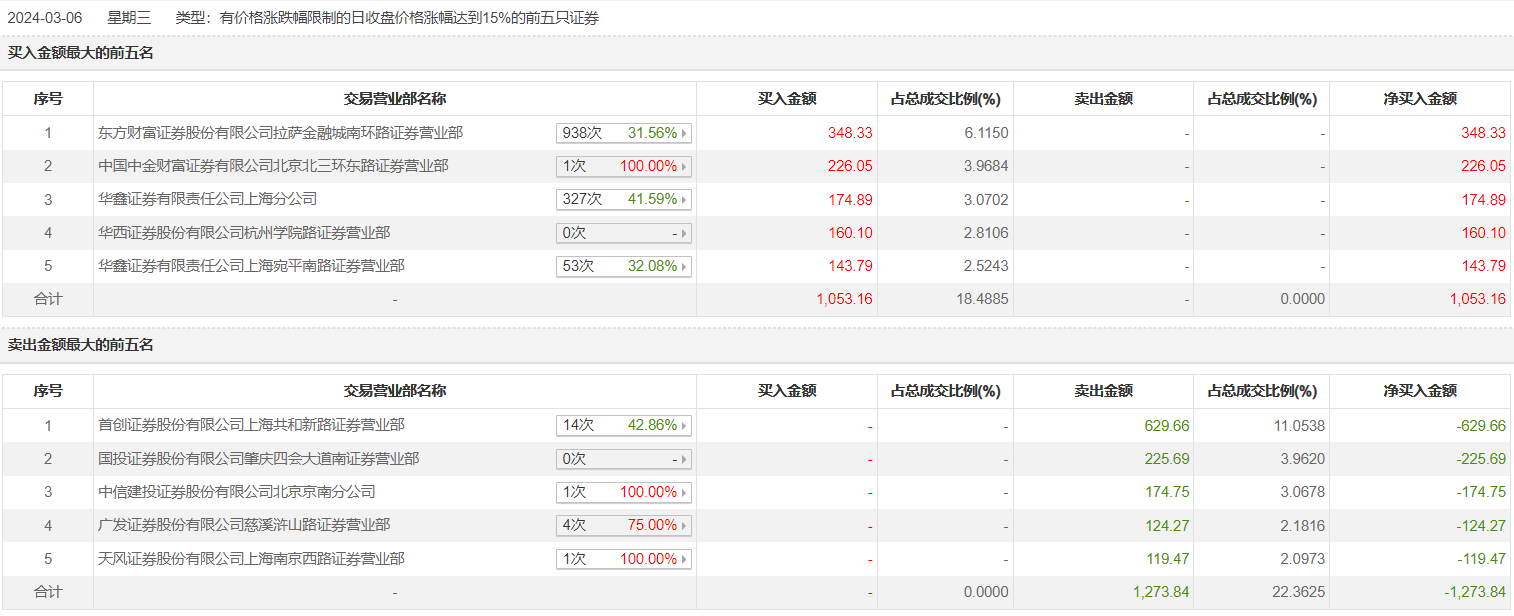This screenshot has height=616, width=1514.
Task: Click the 卖出金额最大的前五名 section header
Action: coord(81,345)
